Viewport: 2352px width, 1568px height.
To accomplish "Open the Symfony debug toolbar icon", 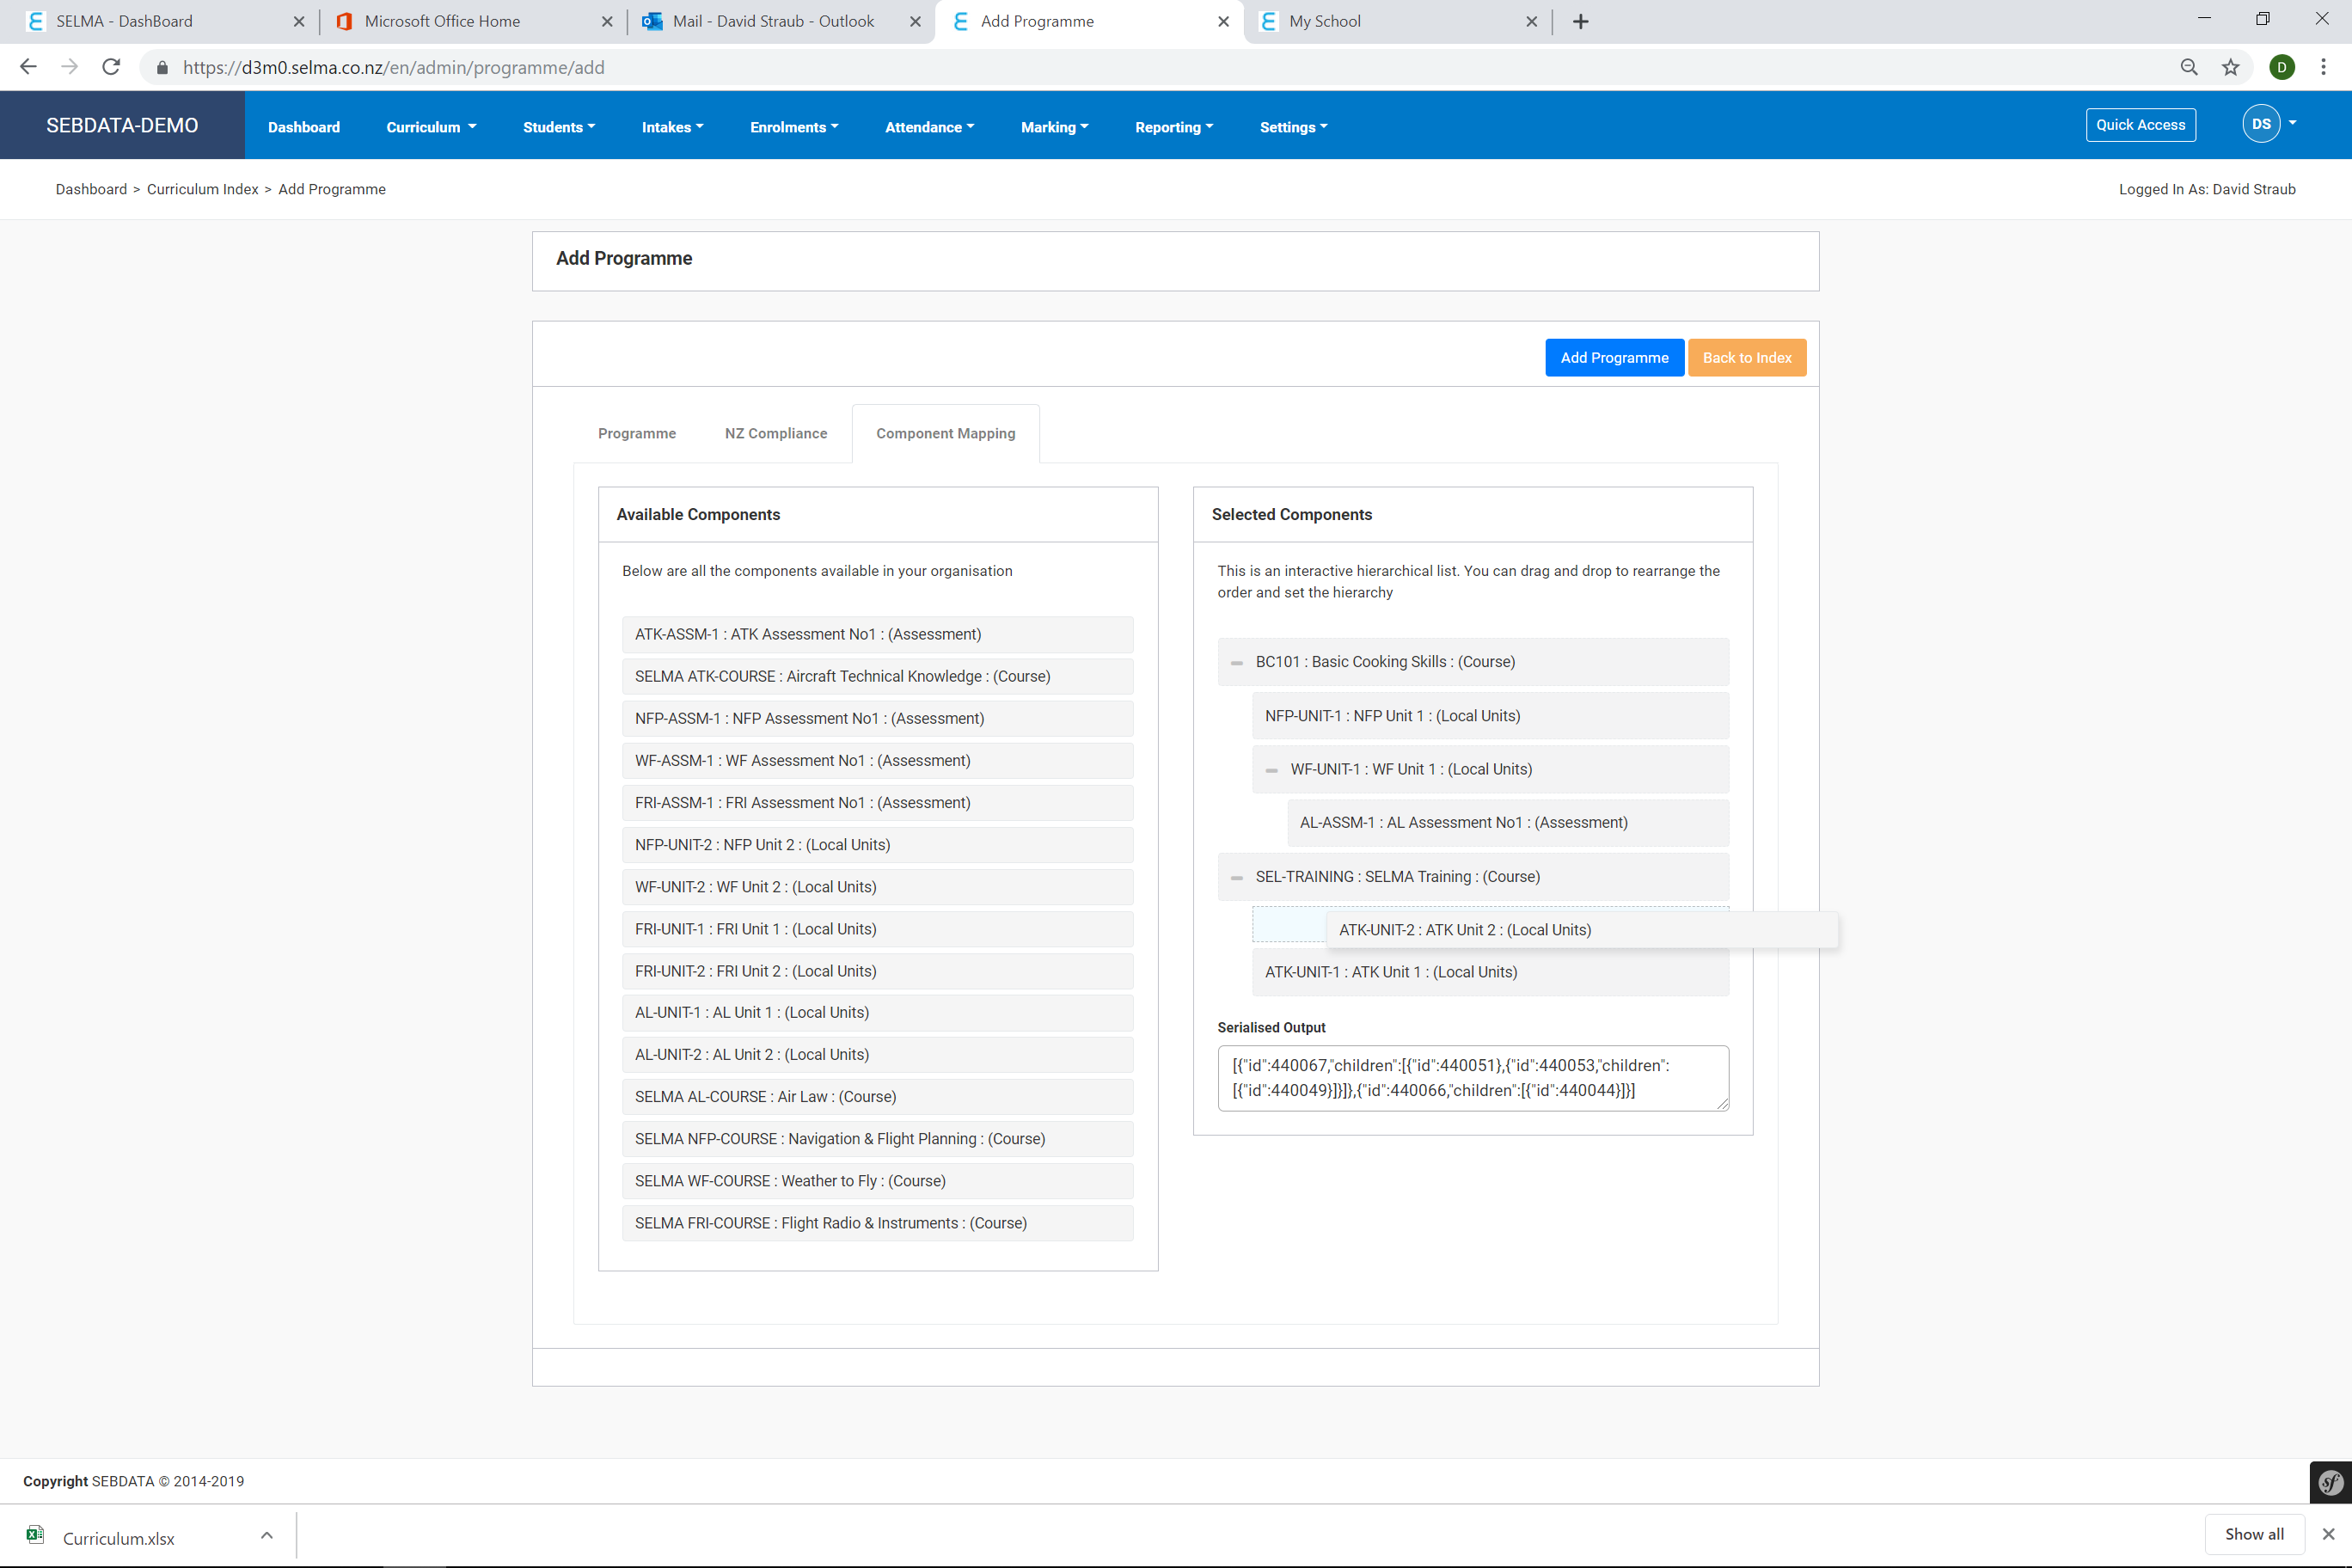I will [2331, 1482].
